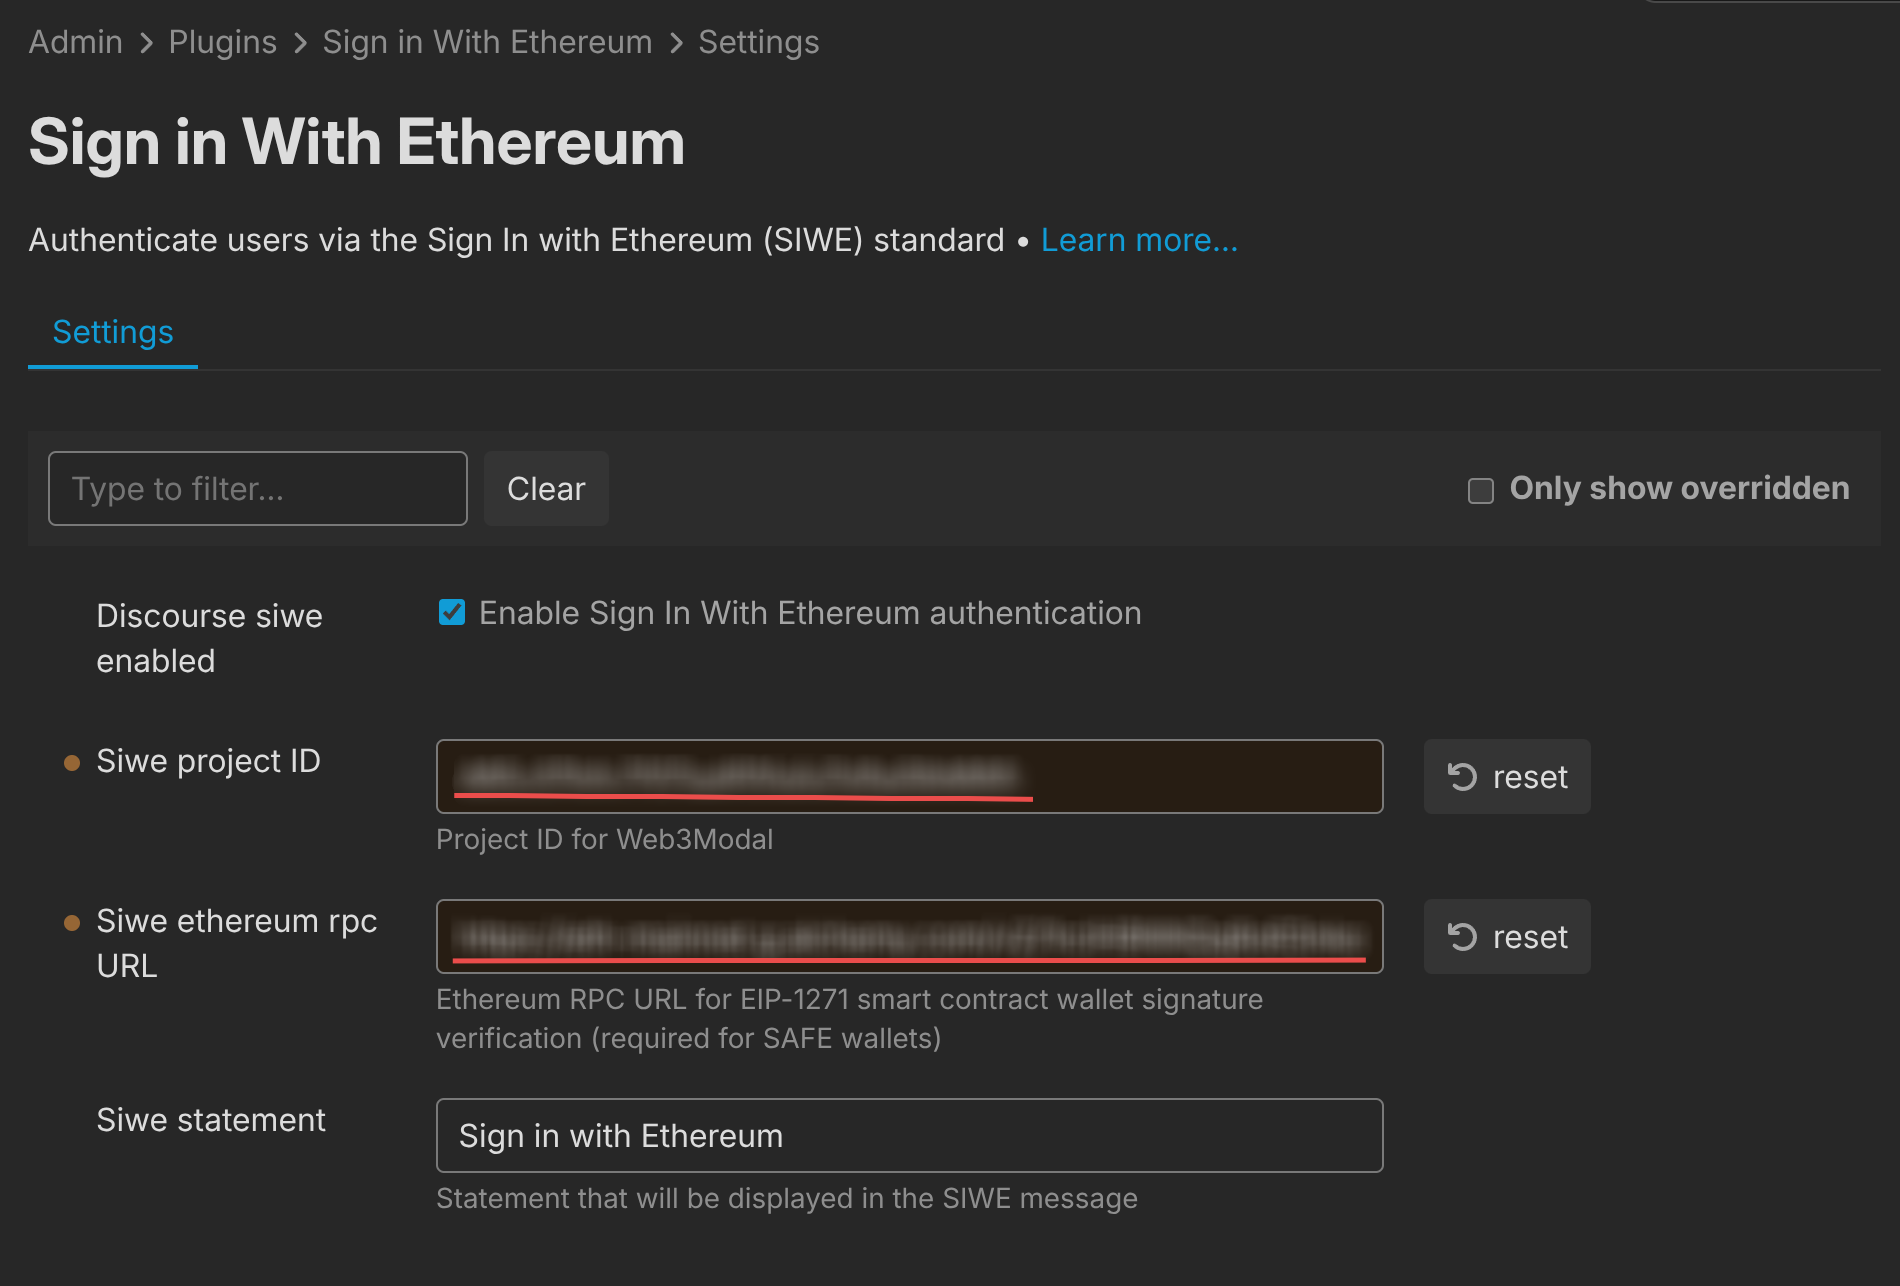1900x1286 pixels.
Task: Click the orange override dot next to Siwe ethereum rpc URL
Action: pyautogui.click(x=71, y=922)
